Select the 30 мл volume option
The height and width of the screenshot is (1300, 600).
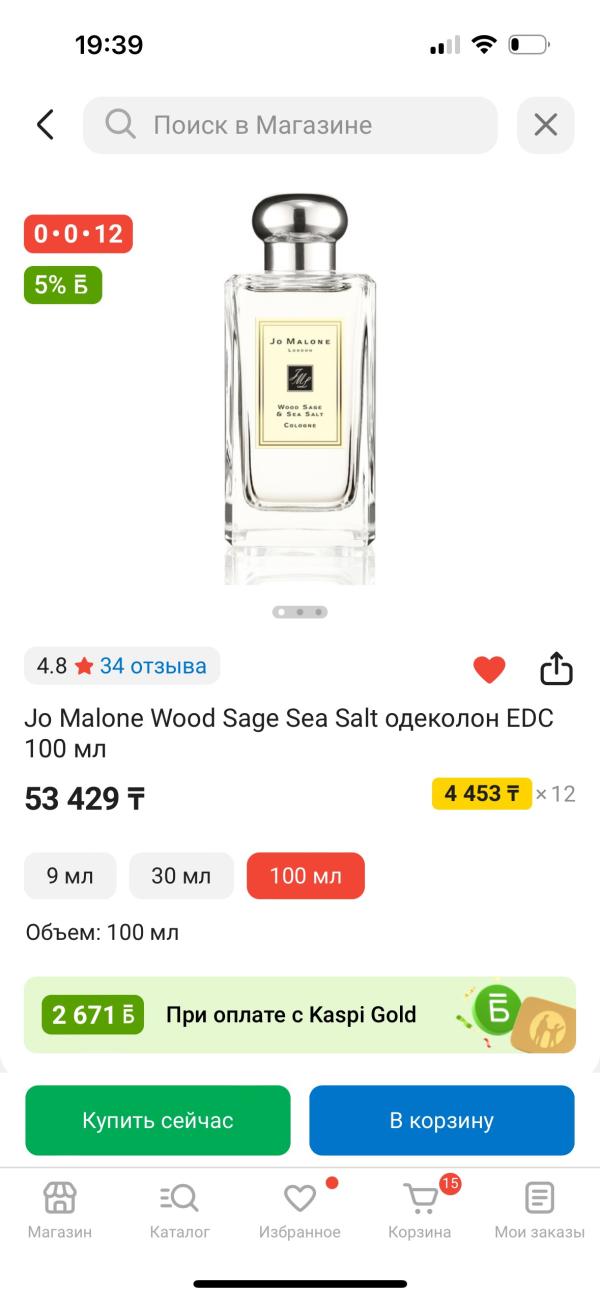click(x=181, y=876)
